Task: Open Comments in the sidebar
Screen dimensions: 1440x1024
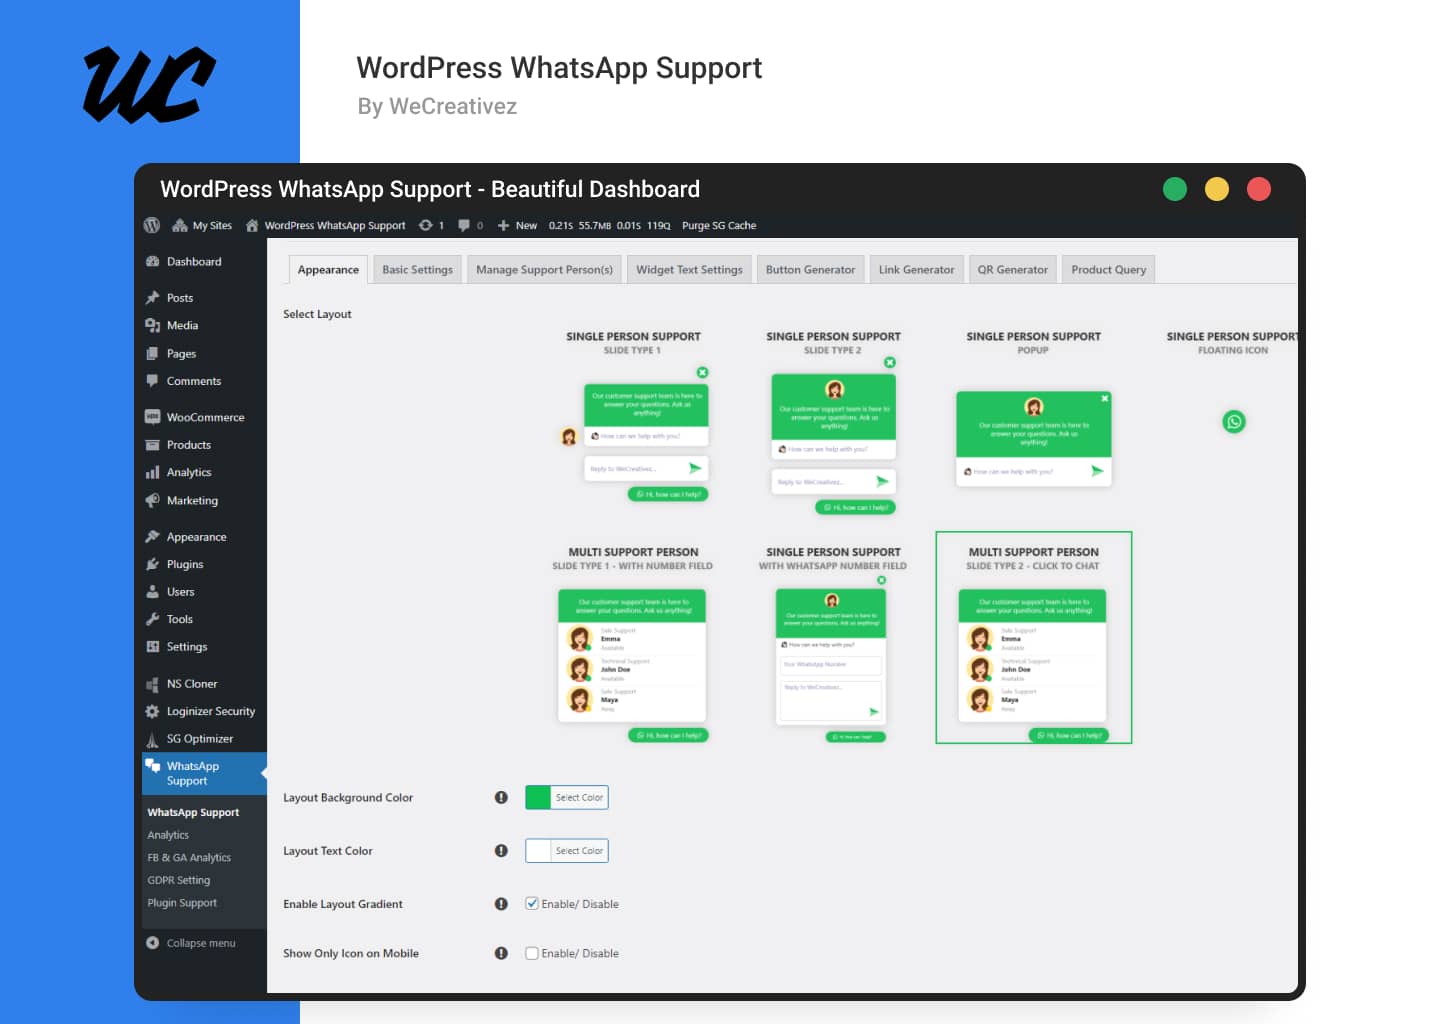Action: pos(194,381)
